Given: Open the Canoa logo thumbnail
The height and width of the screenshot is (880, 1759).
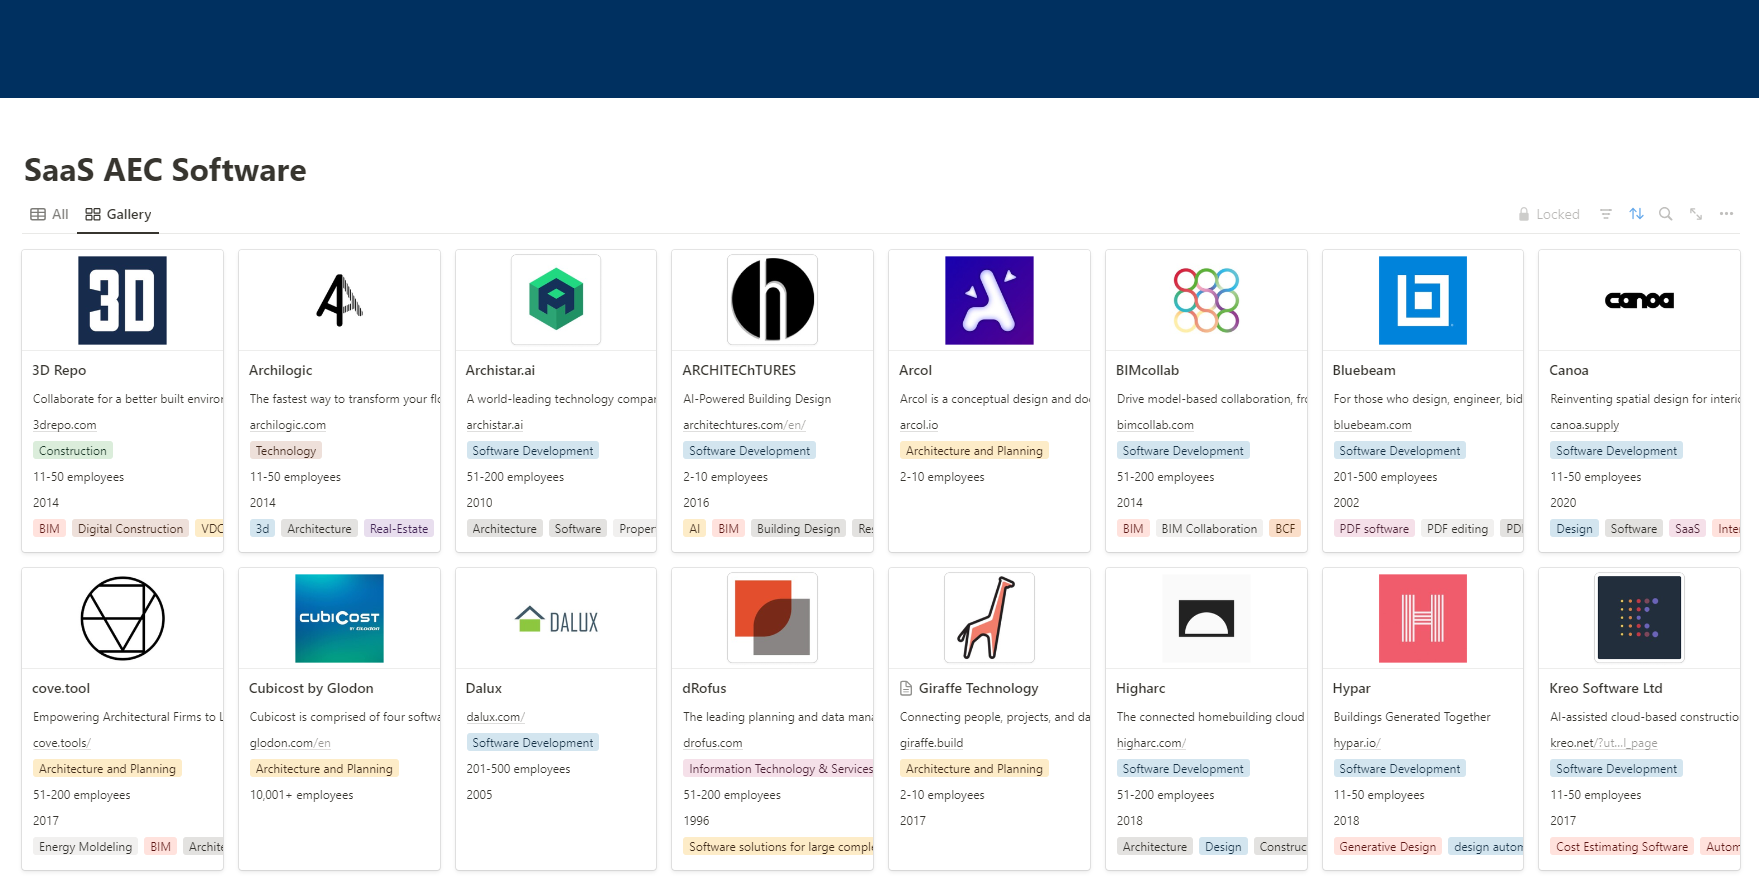Looking at the screenshot, I should [1639, 300].
